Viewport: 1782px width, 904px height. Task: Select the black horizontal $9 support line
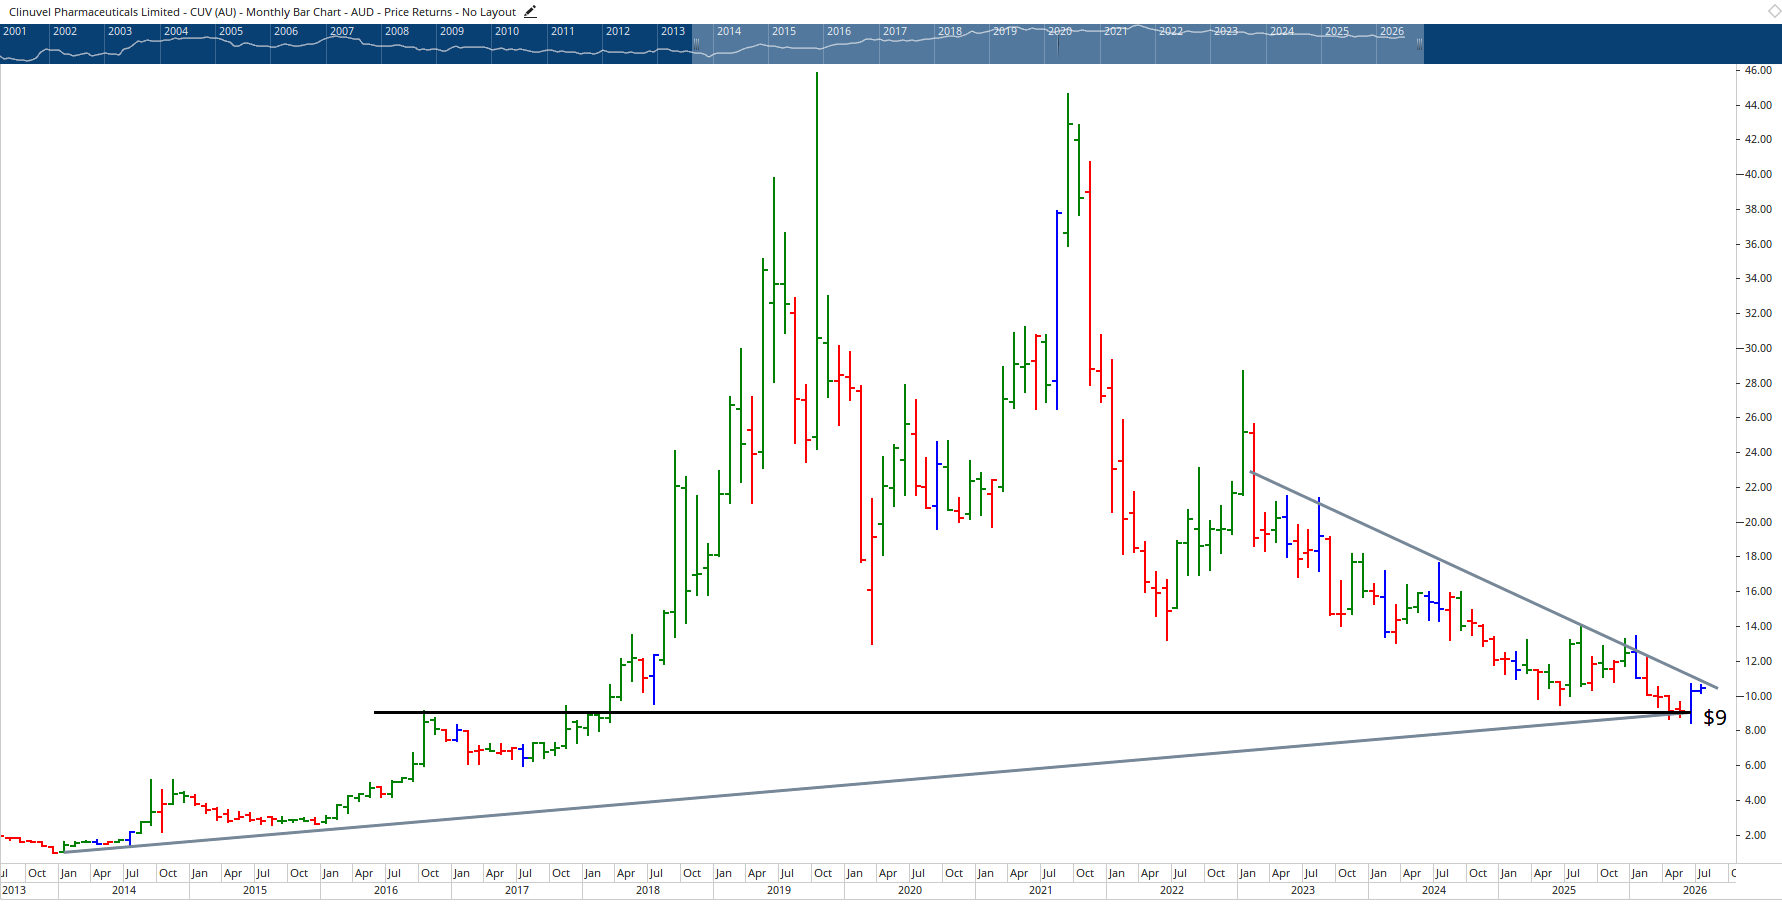coord(1030,712)
